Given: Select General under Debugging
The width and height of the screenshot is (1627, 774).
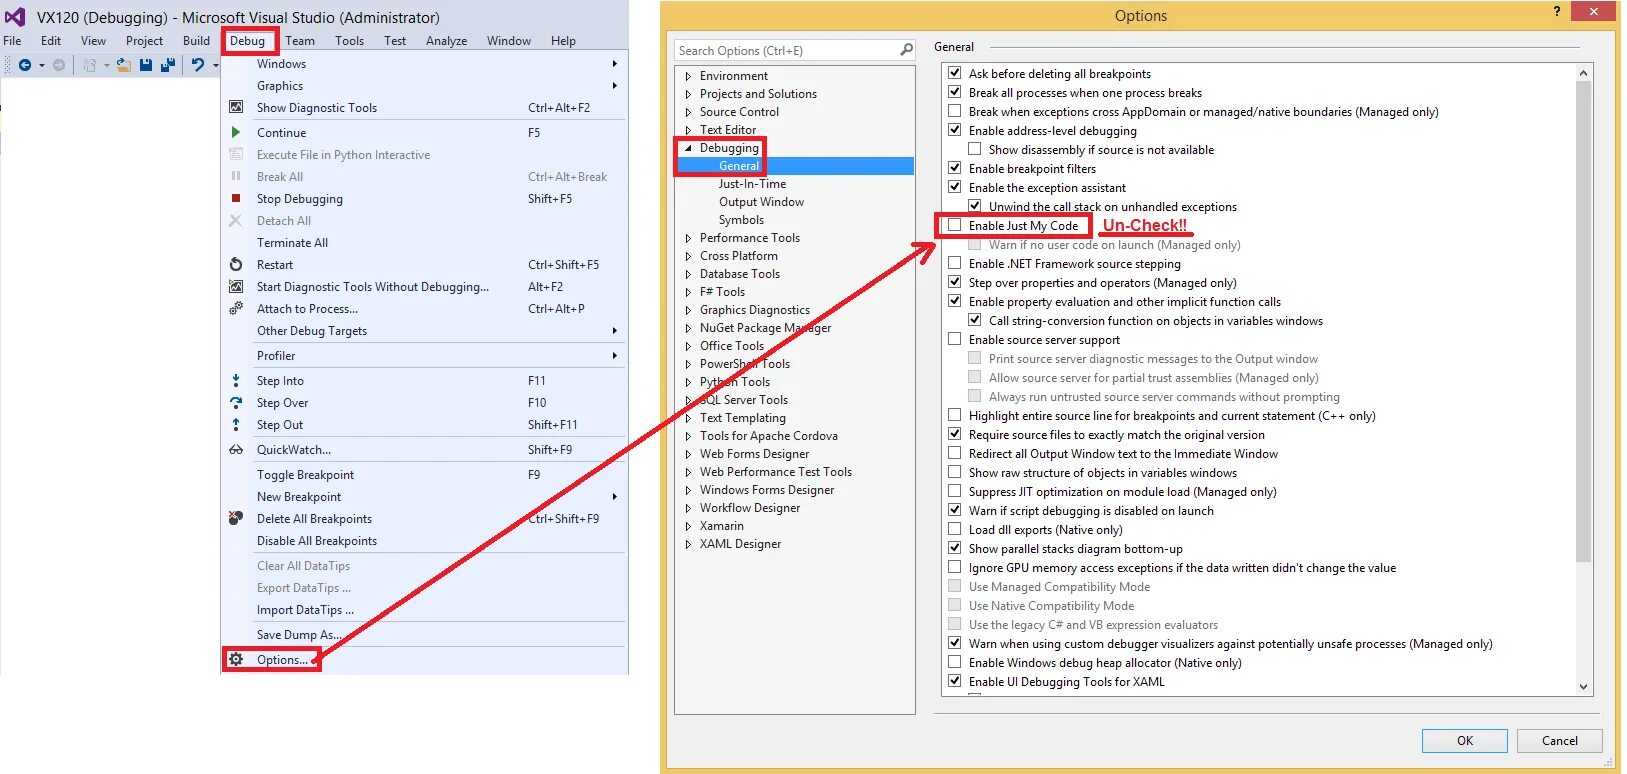Looking at the screenshot, I should 739,166.
